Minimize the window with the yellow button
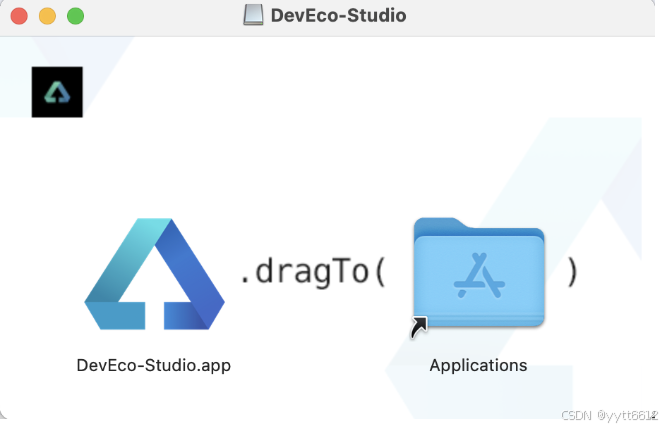663x429 pixels. (47, 16)
